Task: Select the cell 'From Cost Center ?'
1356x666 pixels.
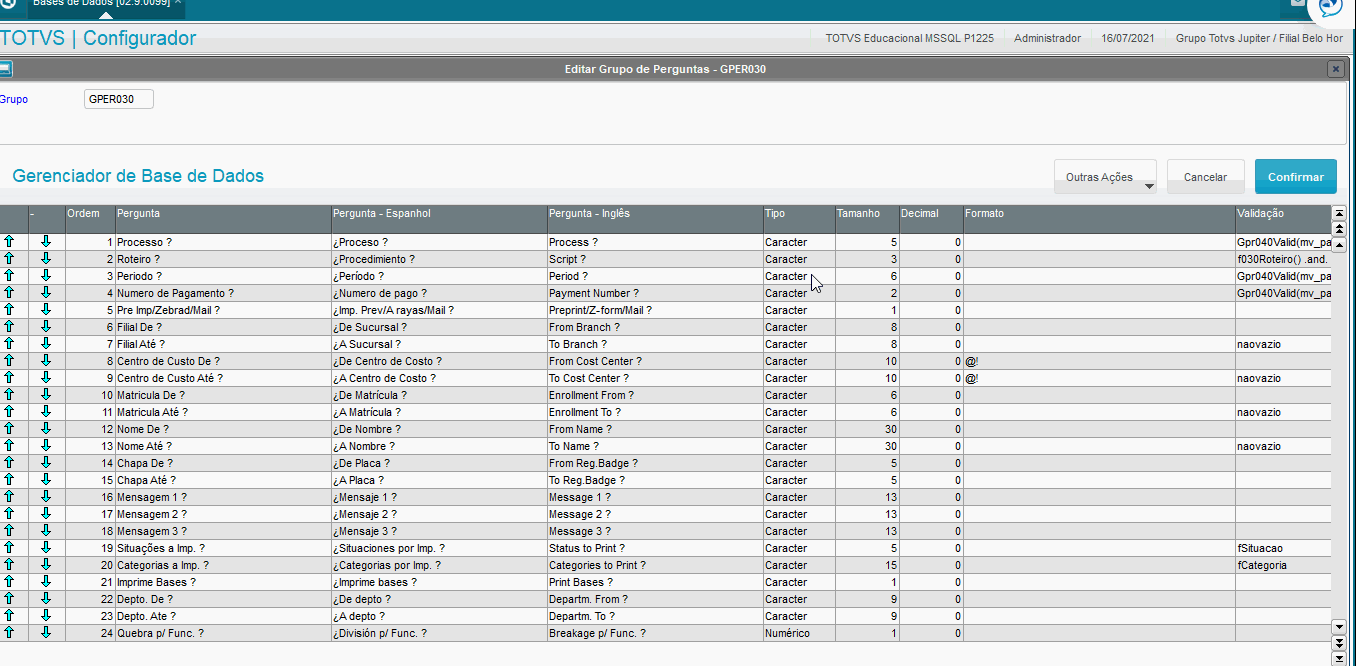Action: [x=654, y=361]
